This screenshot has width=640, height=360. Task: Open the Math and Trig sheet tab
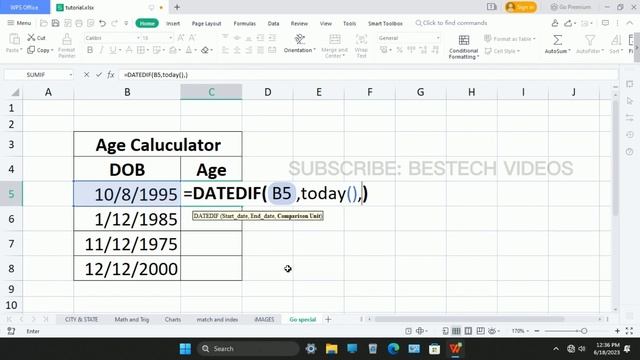point(132,320)
